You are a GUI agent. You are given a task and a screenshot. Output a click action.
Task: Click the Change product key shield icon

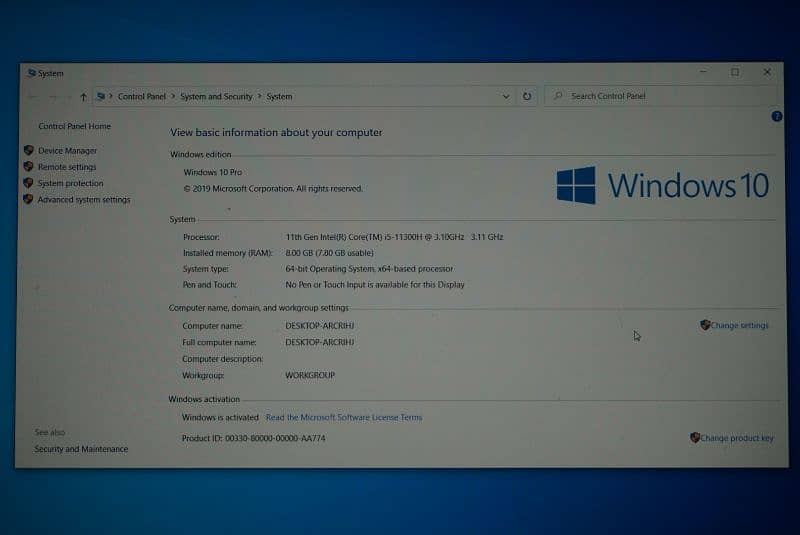pyautogui.click(x=695, y=438)
